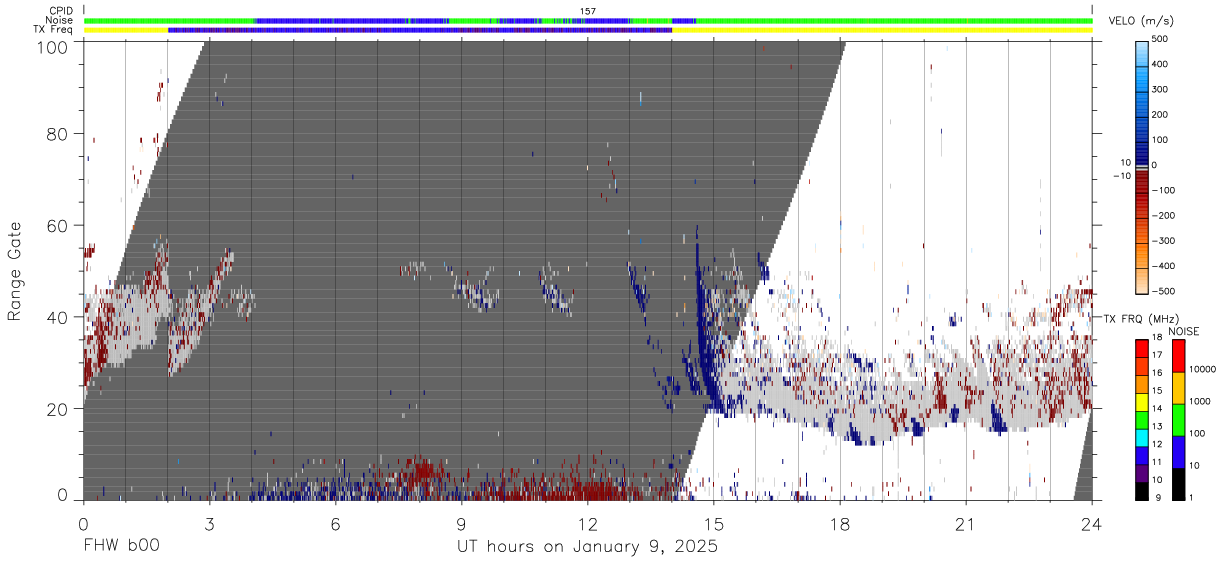The width and height of the screenshot is (1228, 567).
Task: Click the TX Freq row label
Action: (x=53, y=30)
